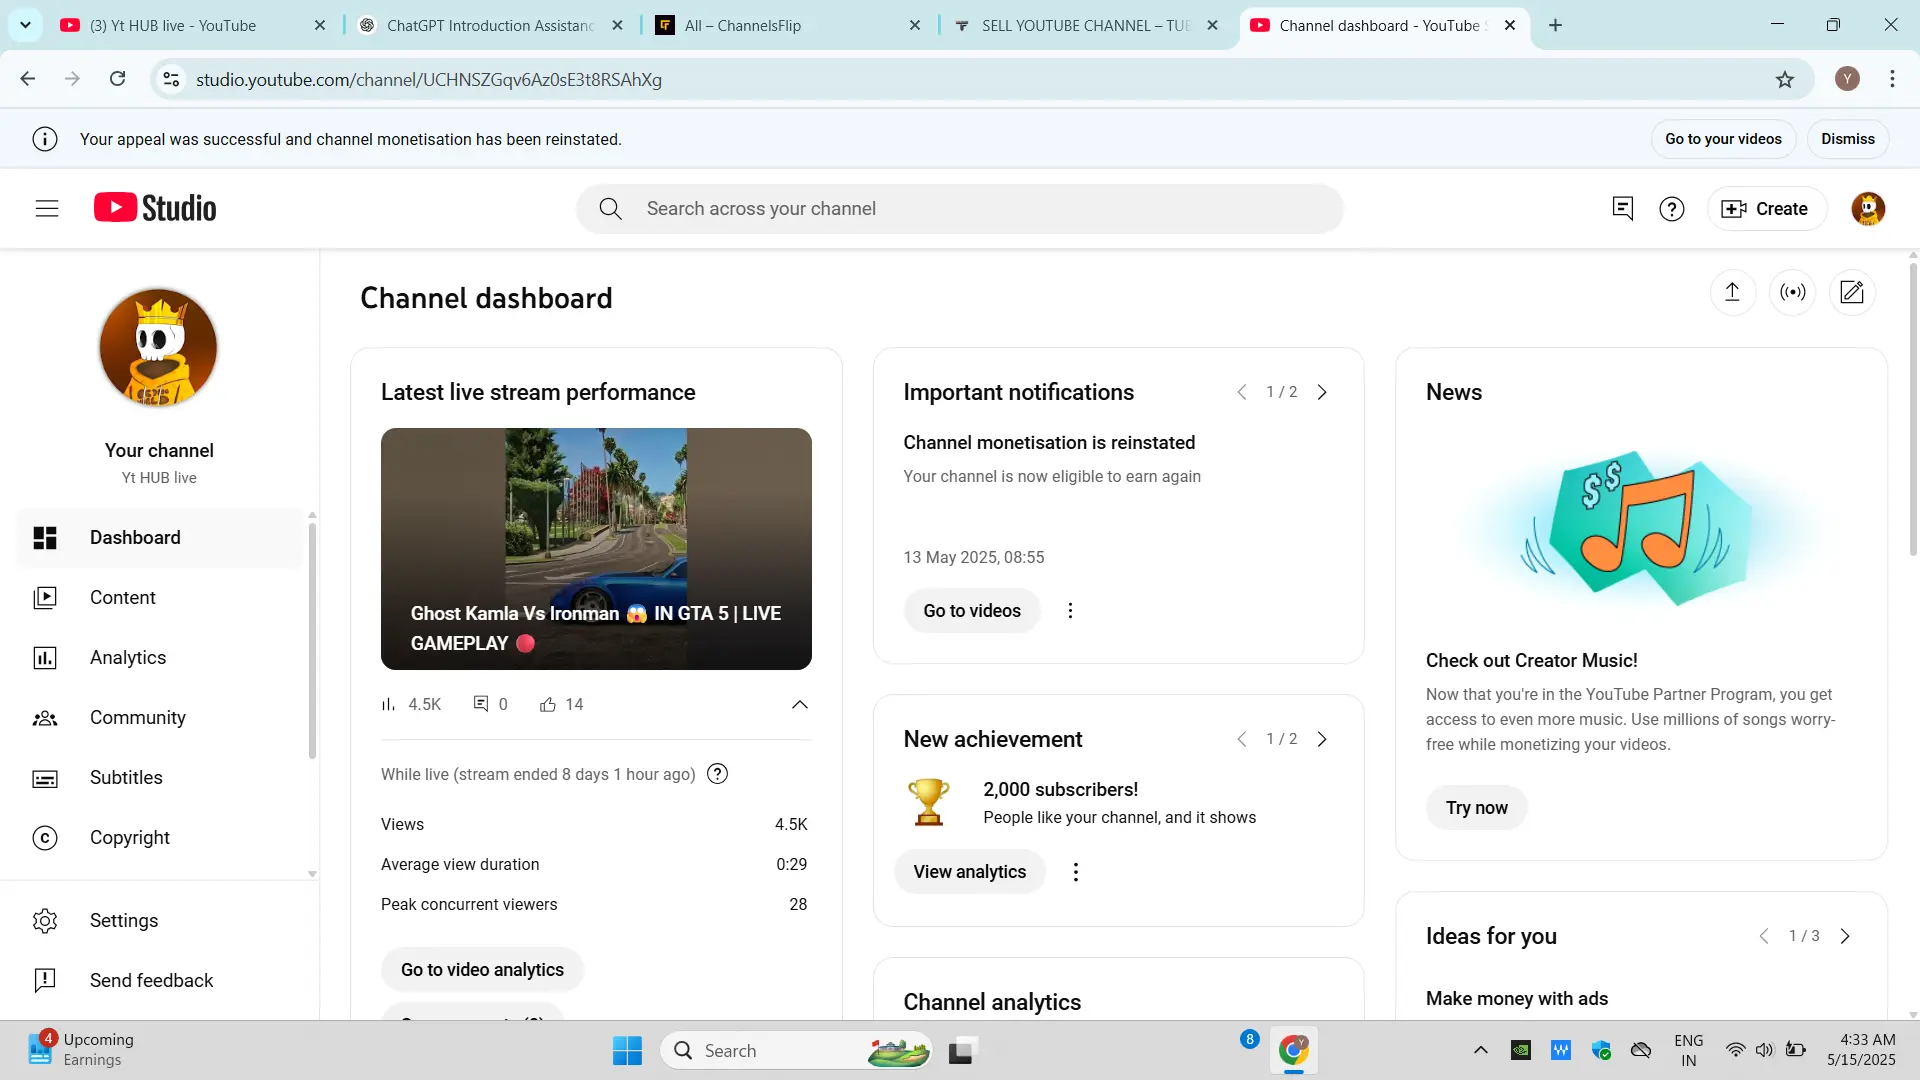Dismiss the monetisation reinstated banner

coord(1847,139)
